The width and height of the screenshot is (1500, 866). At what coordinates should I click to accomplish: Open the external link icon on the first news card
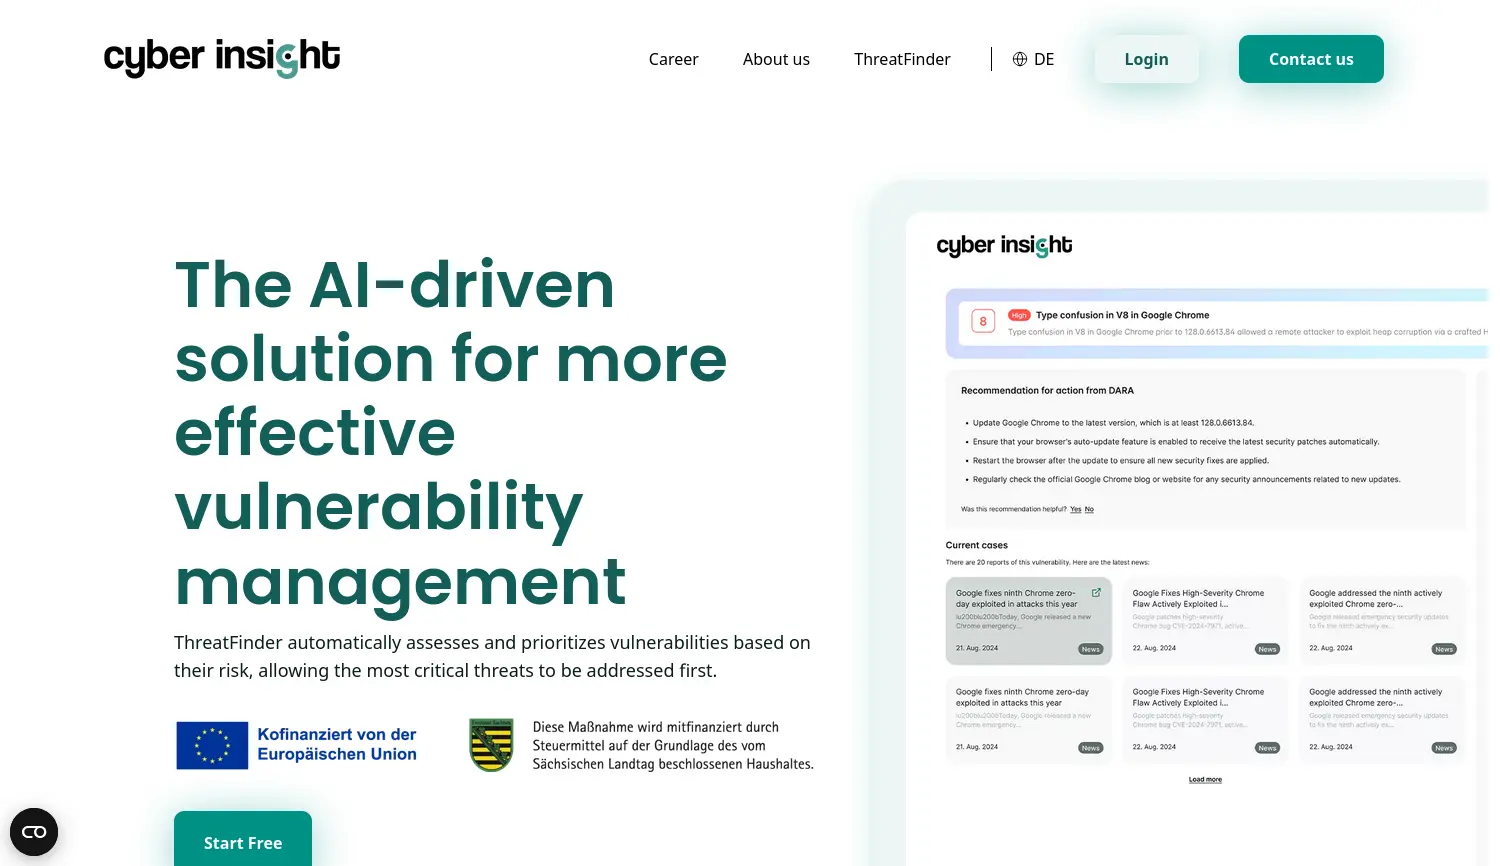pos(1096,592)
